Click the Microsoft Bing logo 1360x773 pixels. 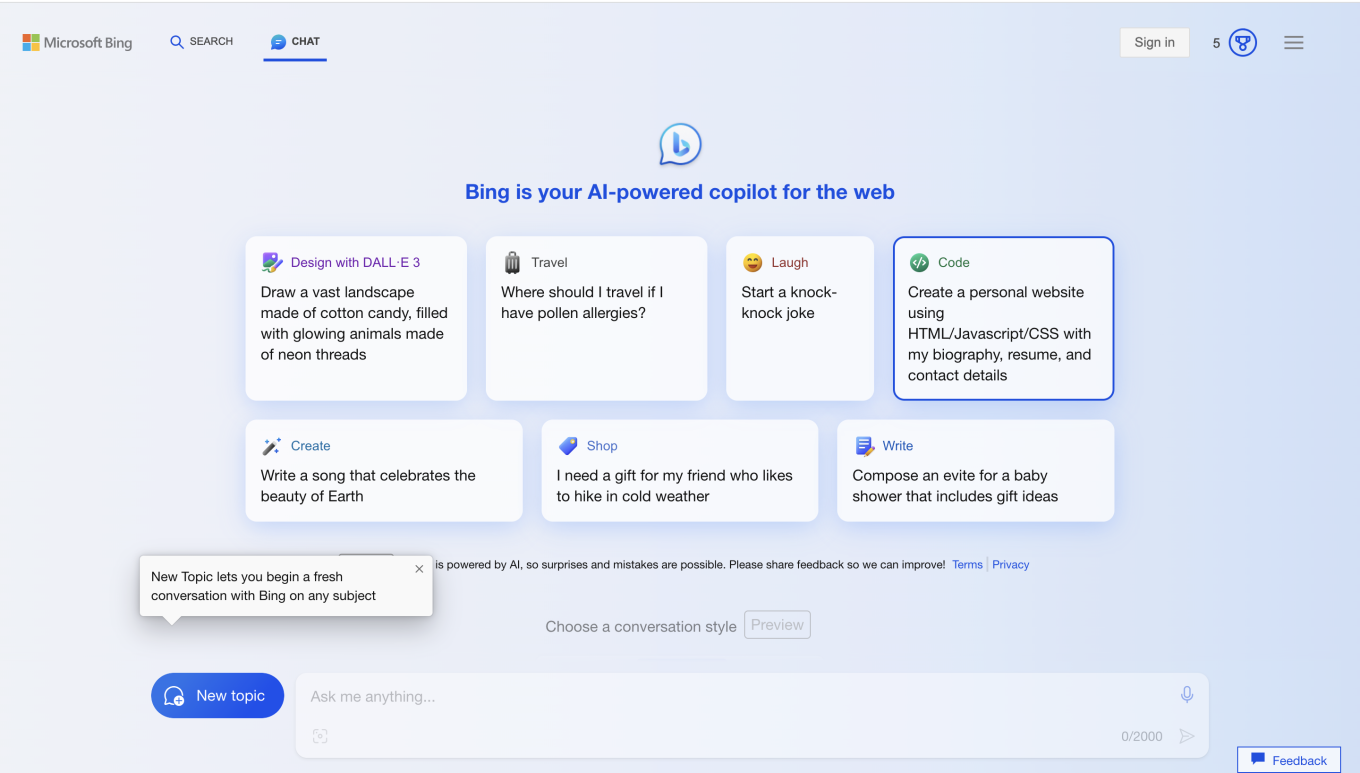point(77,43)
